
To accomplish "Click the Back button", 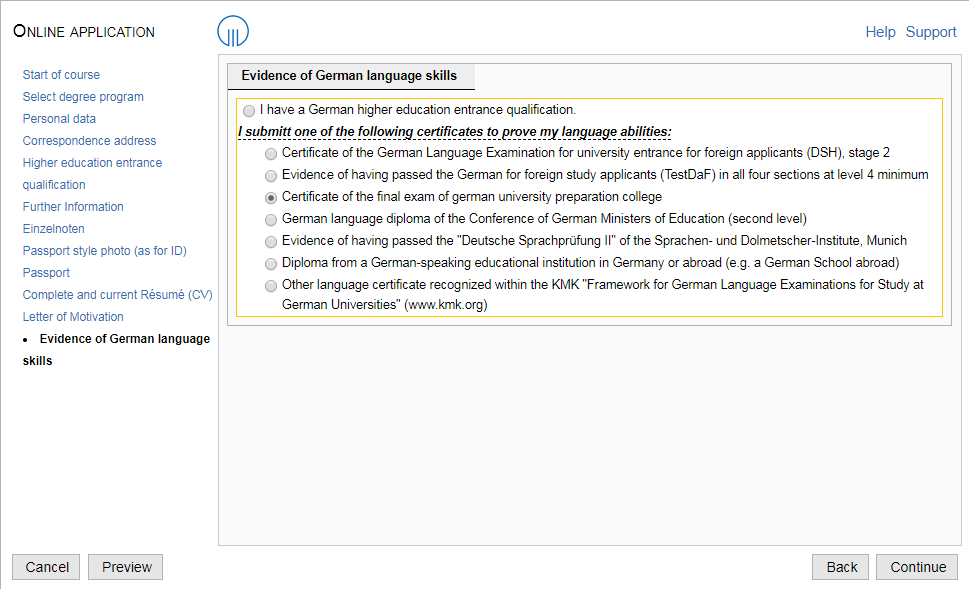I will [840, 567].
